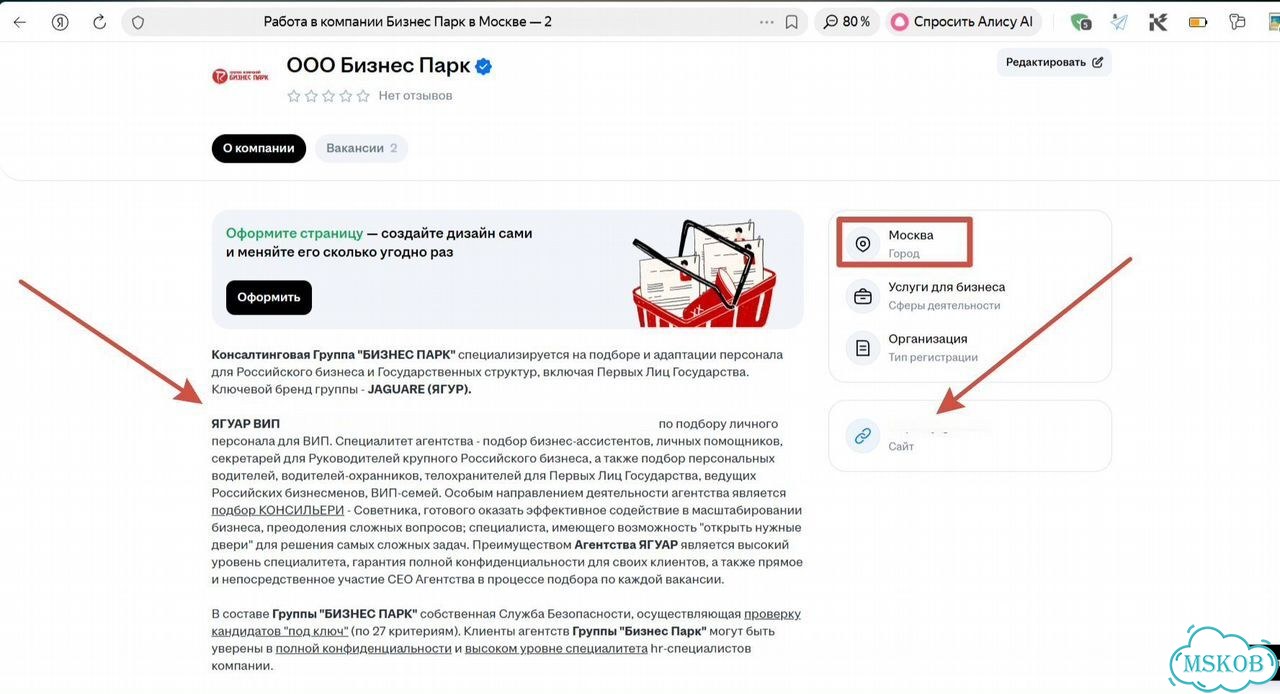The image size is (1280, 694).
Task: Click the blue verified badge next to company name
Action: [484, 67]
